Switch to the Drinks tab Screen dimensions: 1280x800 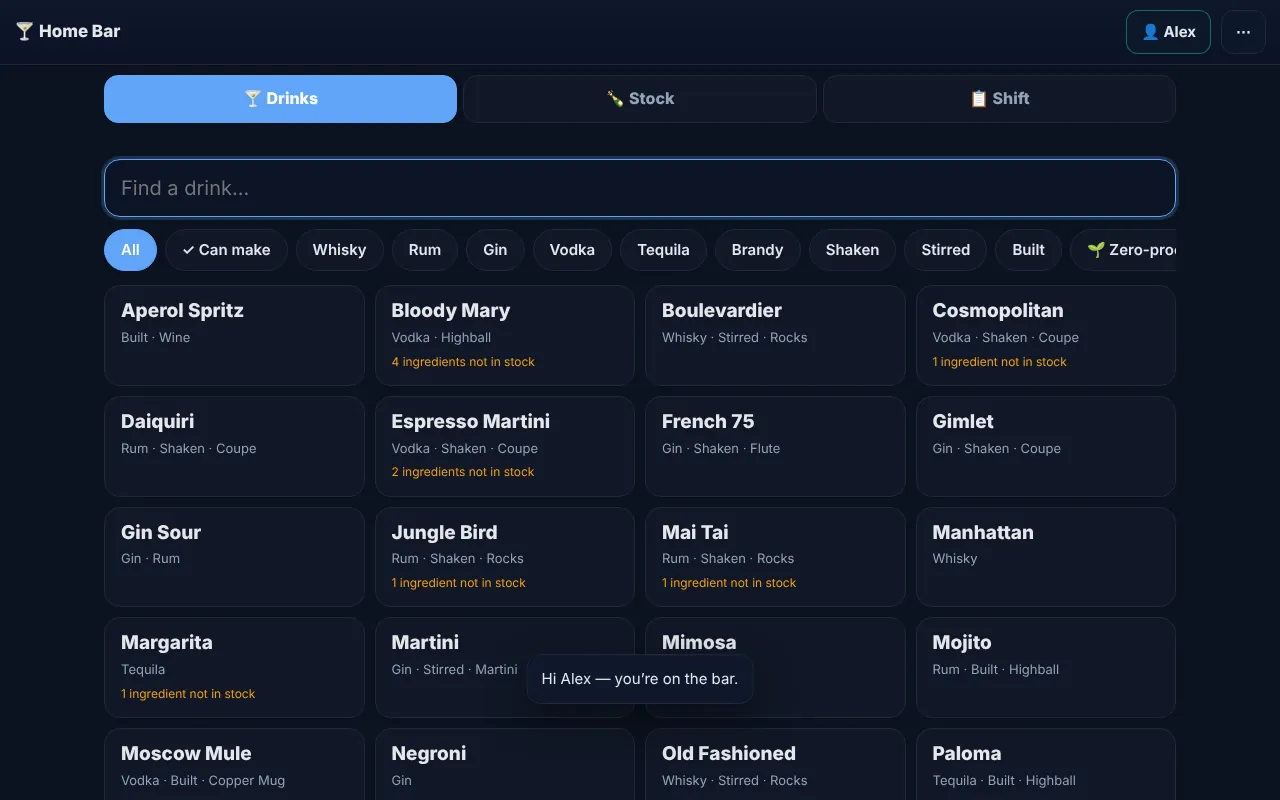[280, 99]
